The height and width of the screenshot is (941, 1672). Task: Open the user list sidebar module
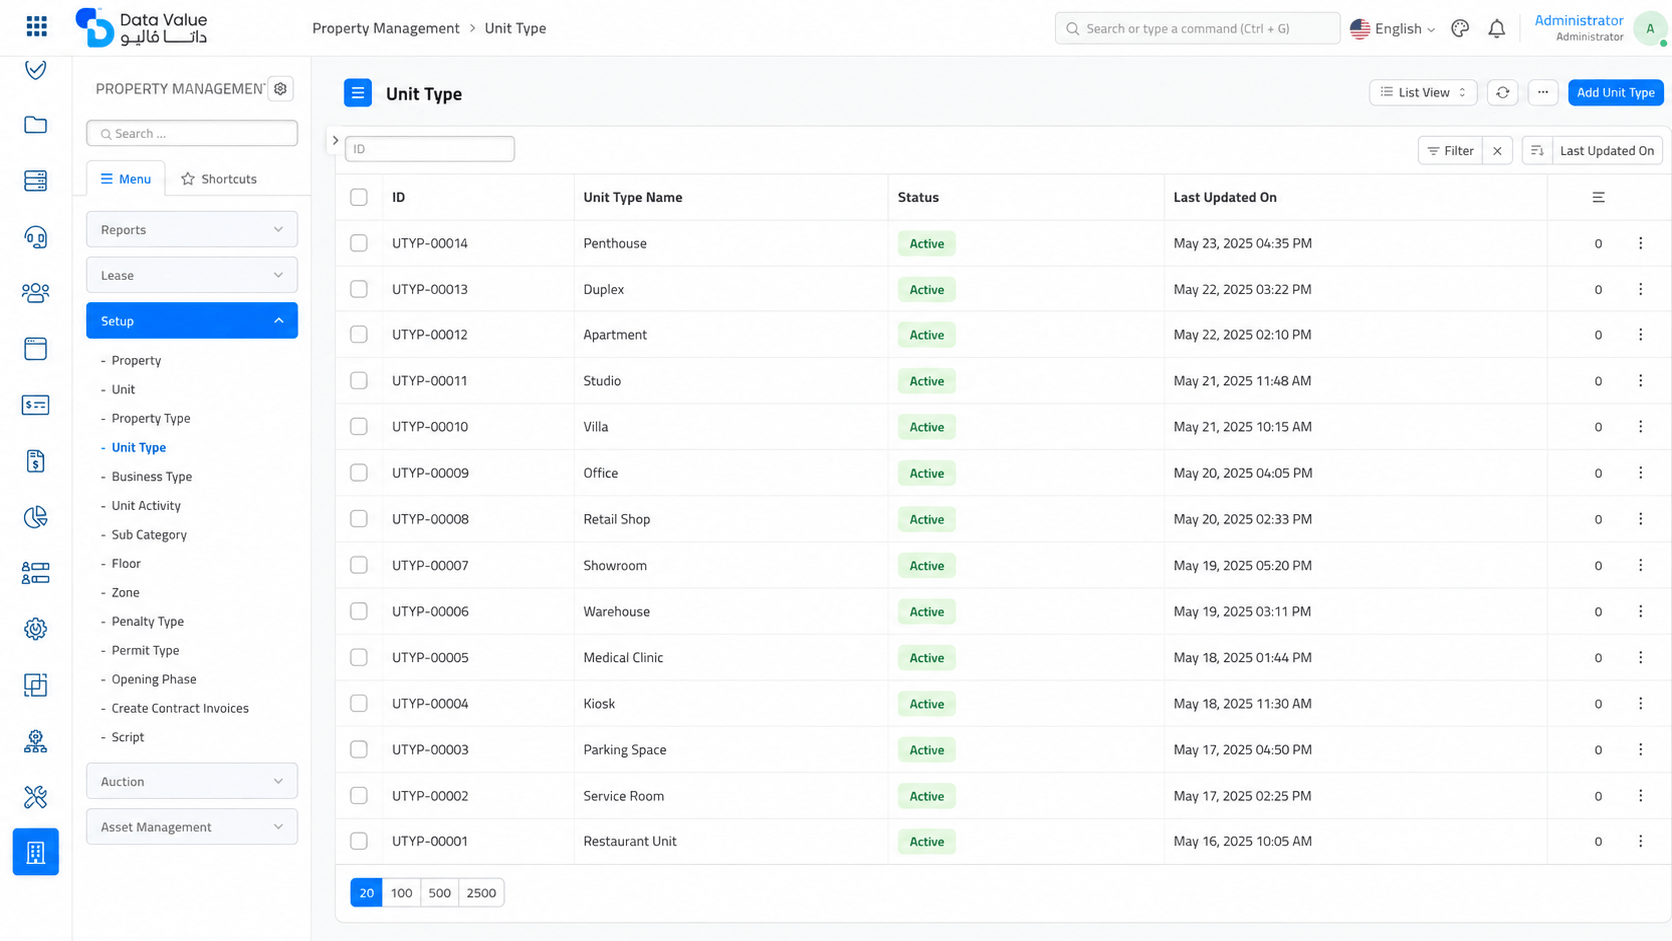[x=36, y=573]
